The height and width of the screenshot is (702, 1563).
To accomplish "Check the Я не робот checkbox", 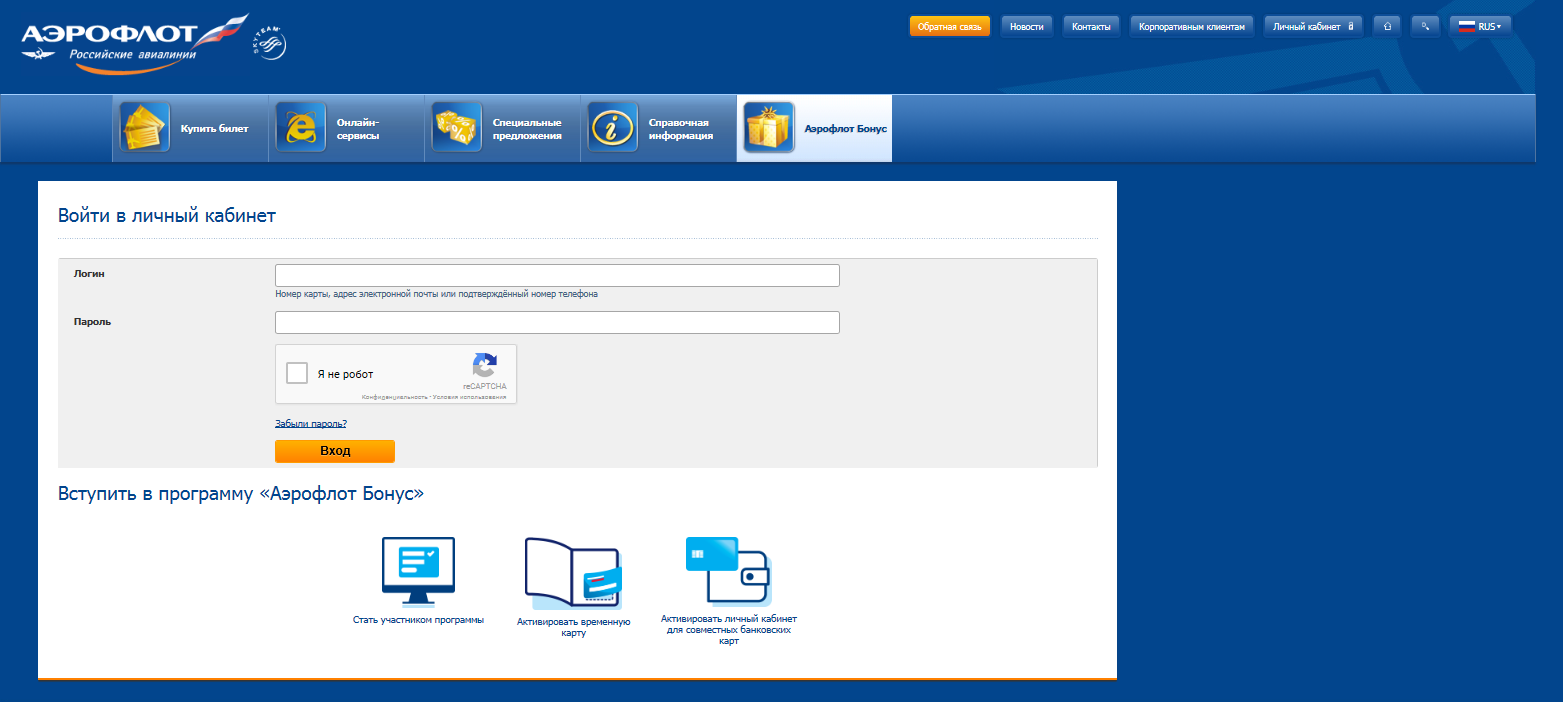I will click(297, 374).
